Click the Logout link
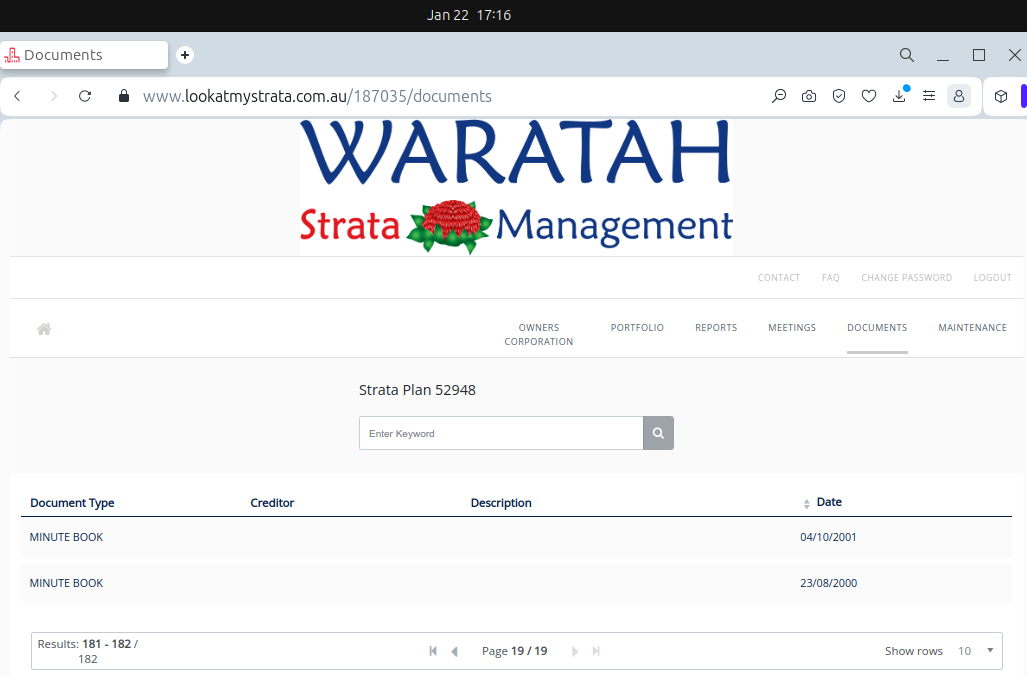The width and height of the screenshot is (1027, 676). tap(992, 278)
